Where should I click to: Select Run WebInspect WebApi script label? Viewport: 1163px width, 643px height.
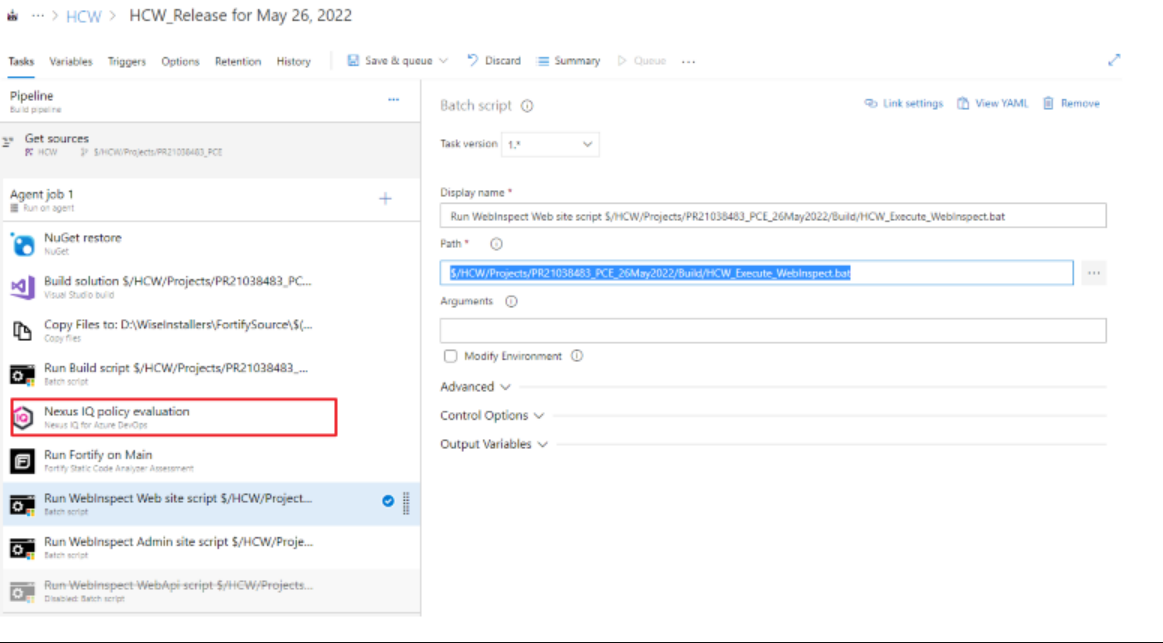(x=178, y=585)
